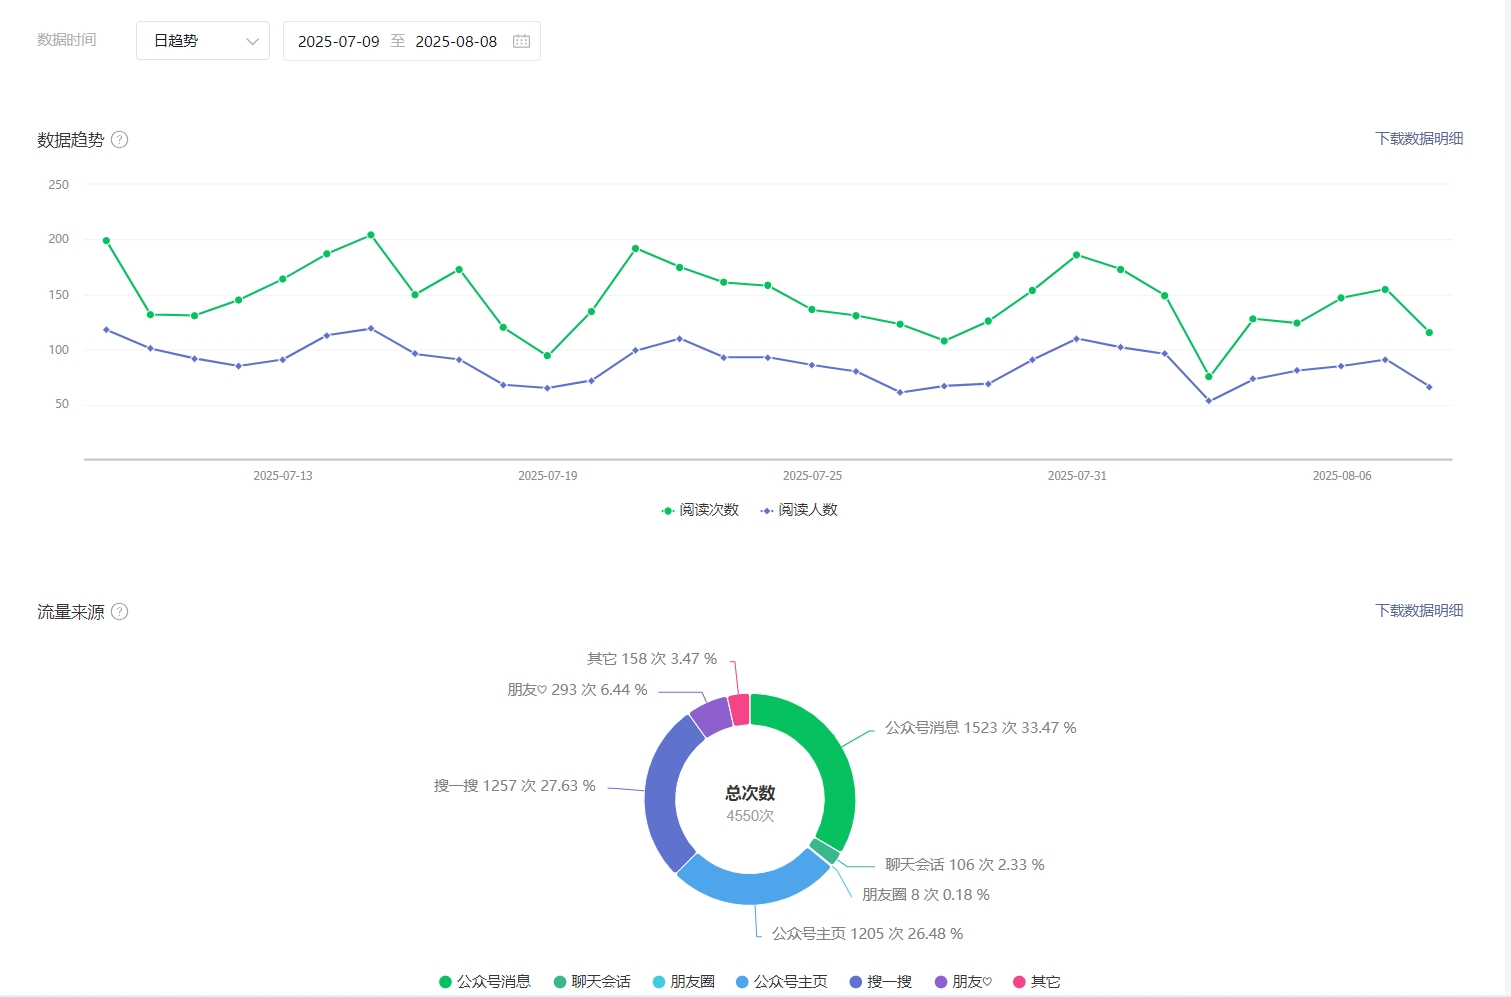Open the 日趋势 trend dropdown
The width and height of the screenshot is (1511, 997).
click(x=203, y=41)
